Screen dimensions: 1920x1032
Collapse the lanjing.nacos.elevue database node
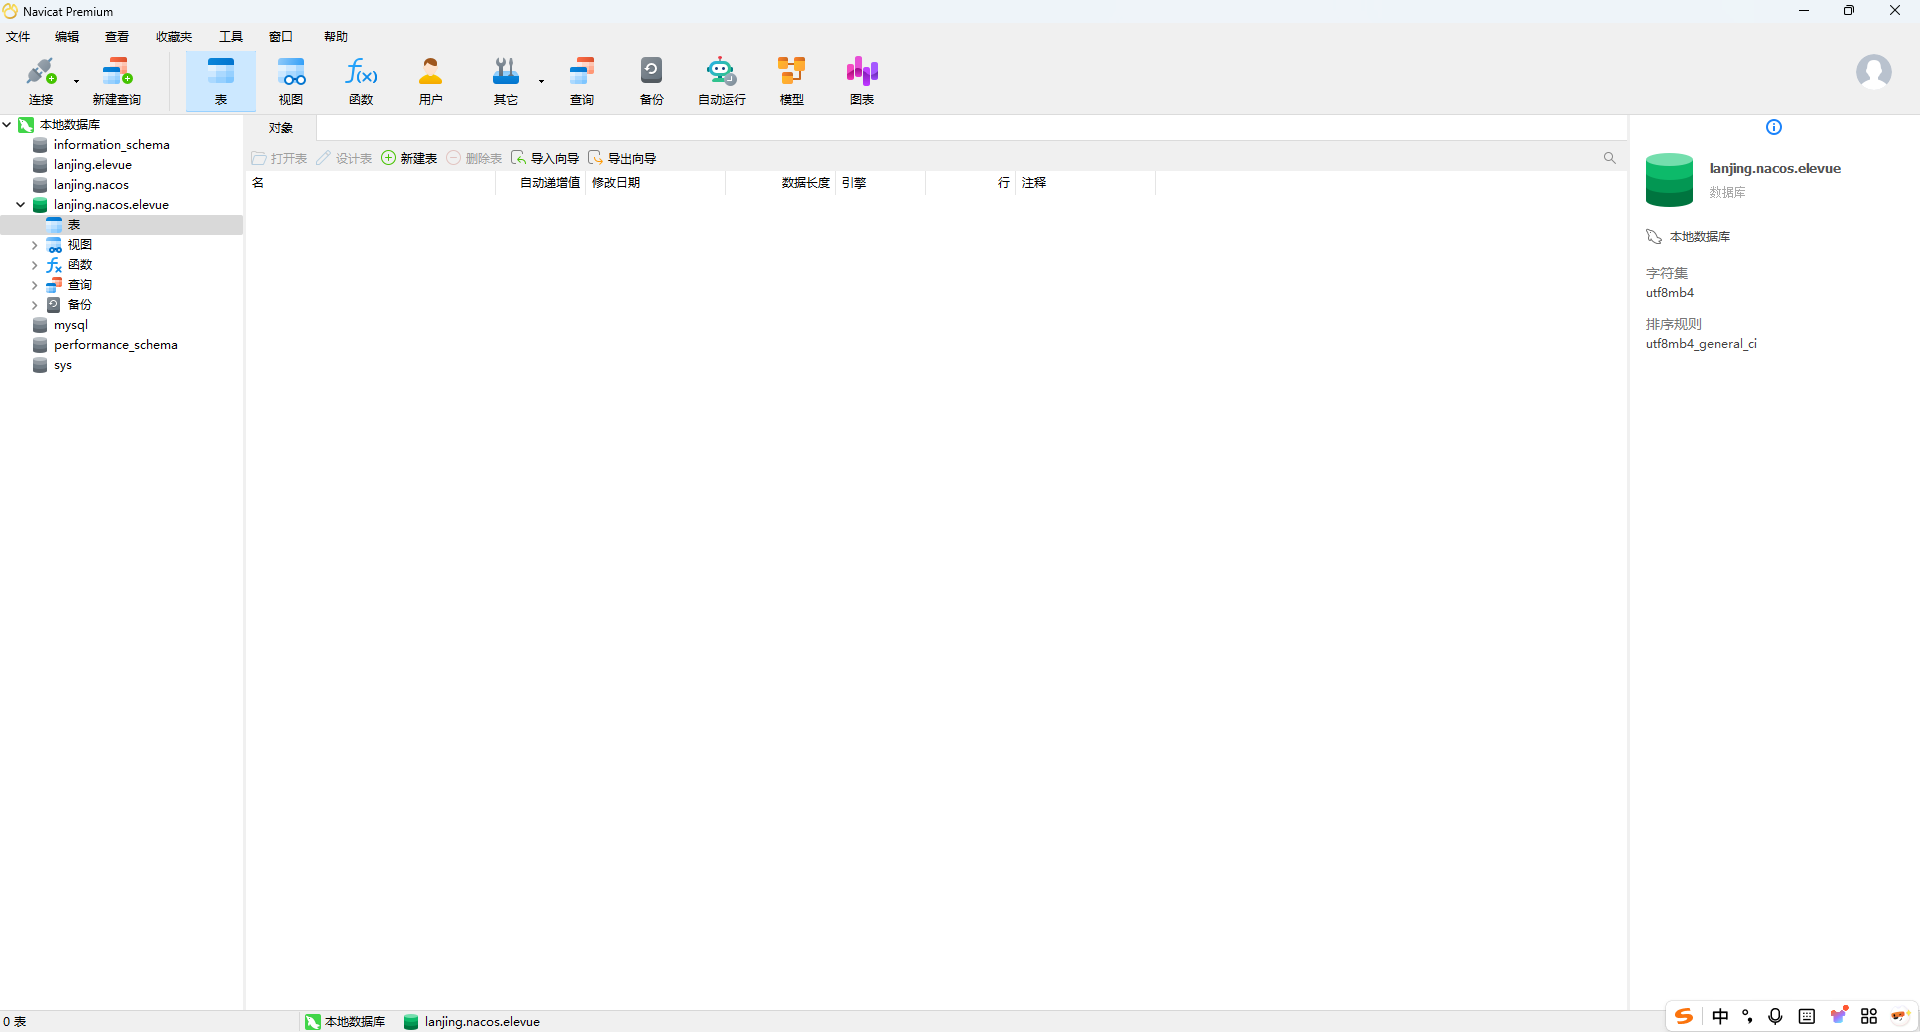(x=20, y=205)
